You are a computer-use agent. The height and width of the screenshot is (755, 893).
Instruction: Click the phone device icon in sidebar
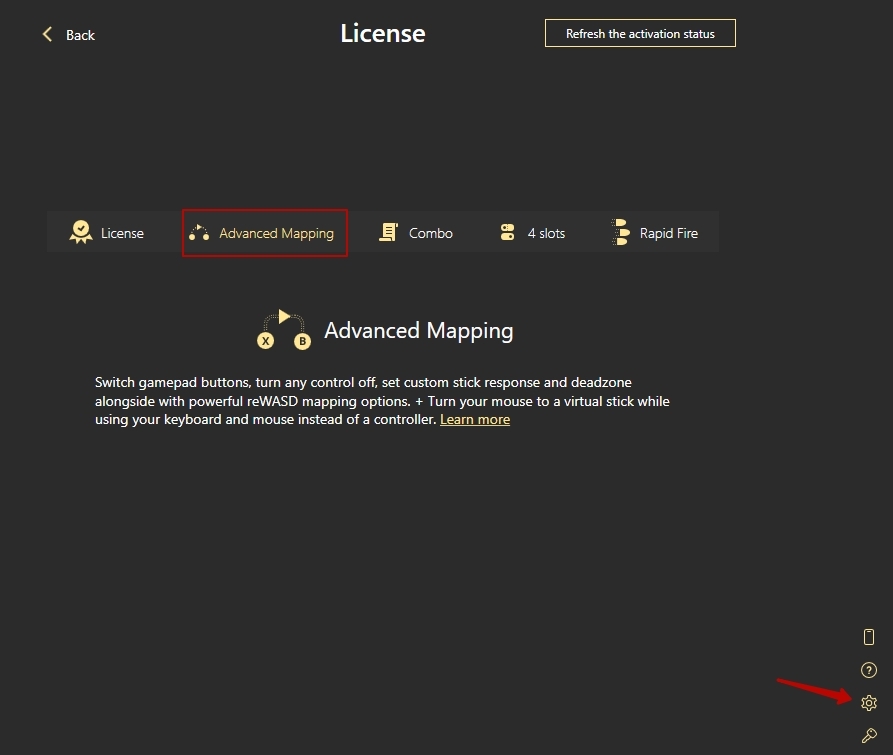click(869, 637)
